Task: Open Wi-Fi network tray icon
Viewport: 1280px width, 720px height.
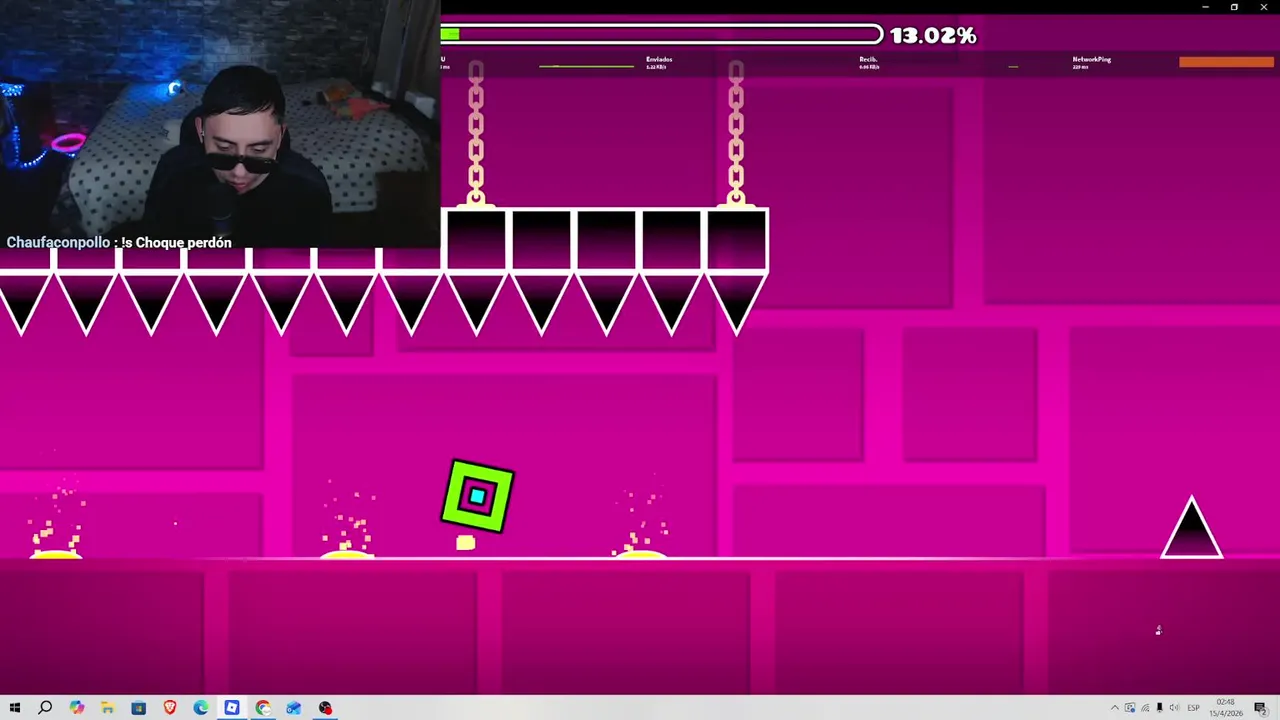Action: (1145, 708)
